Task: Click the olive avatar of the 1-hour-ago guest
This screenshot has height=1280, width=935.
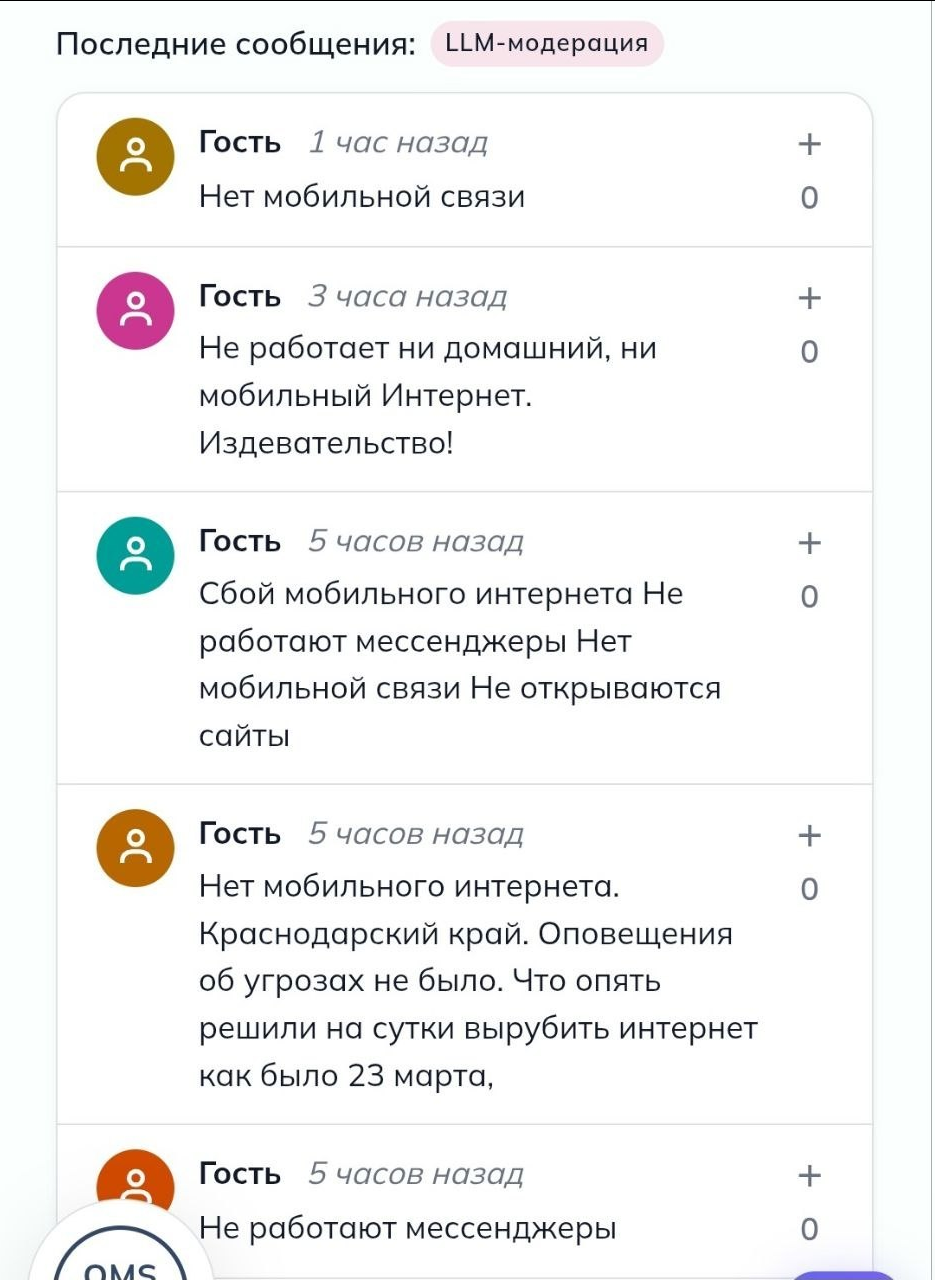Action: coord(135,157)
